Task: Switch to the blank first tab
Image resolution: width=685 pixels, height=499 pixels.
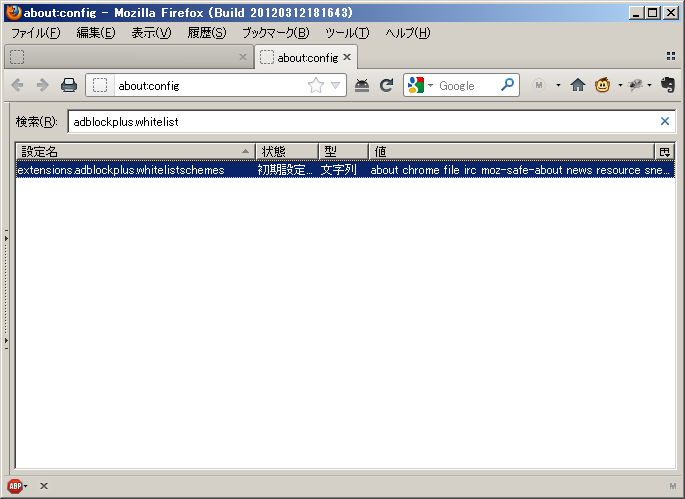Action: (x=129, y=57)
